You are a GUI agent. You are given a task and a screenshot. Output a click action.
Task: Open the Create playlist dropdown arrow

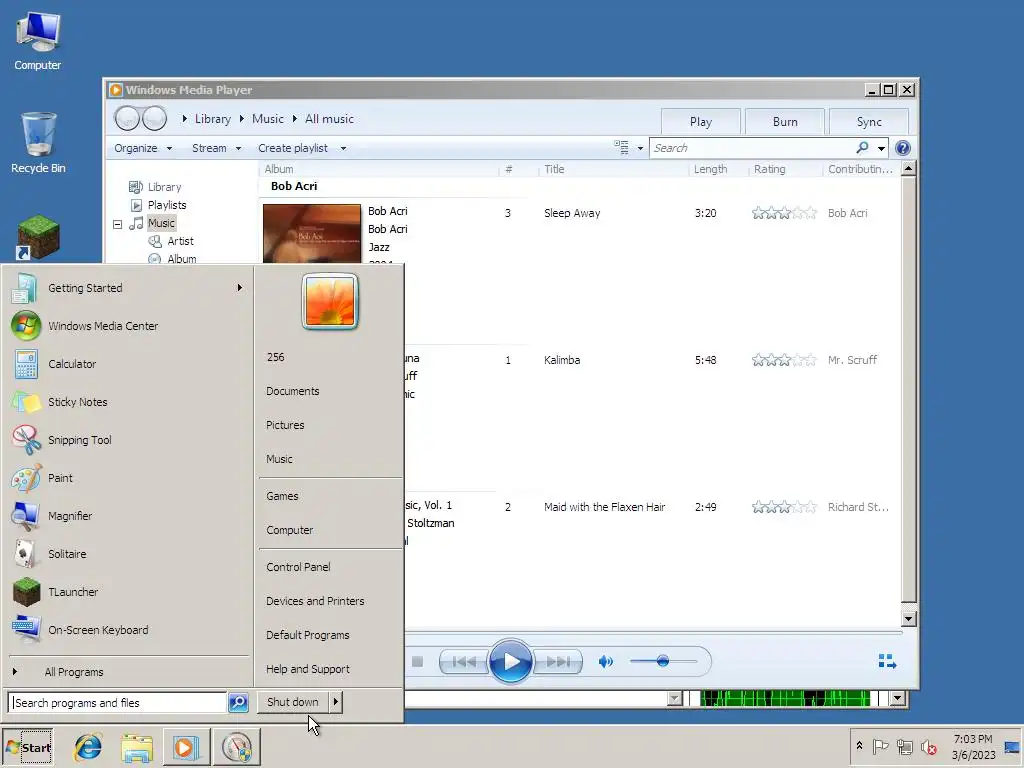[344, 148]
